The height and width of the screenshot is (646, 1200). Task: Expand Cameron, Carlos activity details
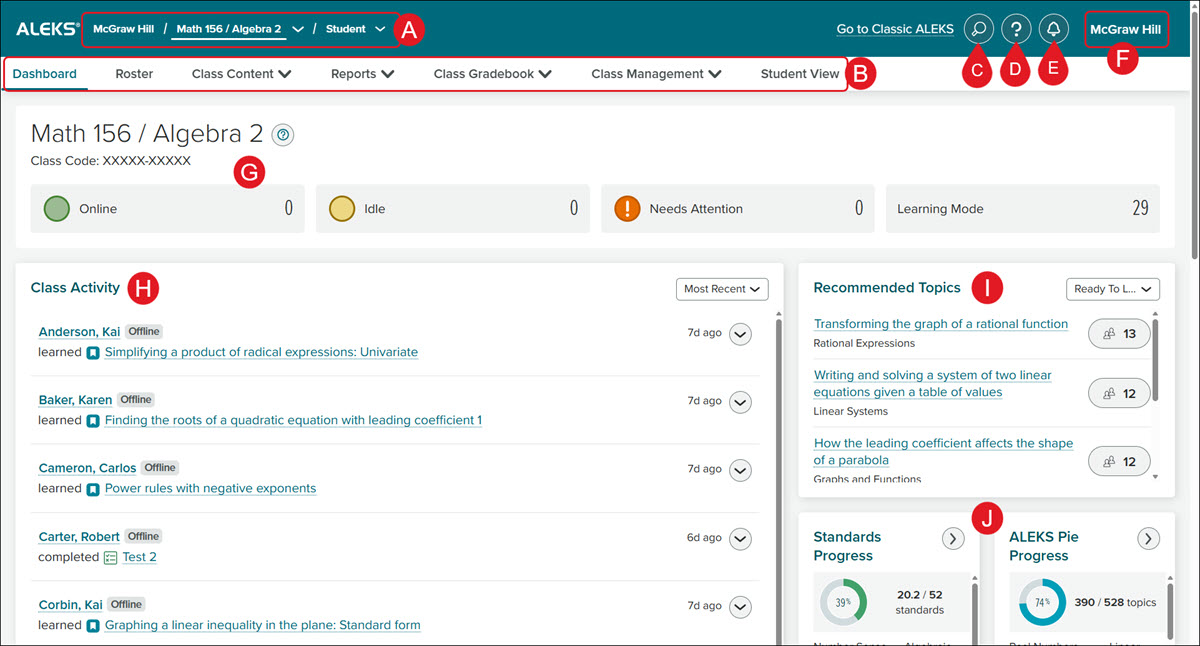click(740, 470)
